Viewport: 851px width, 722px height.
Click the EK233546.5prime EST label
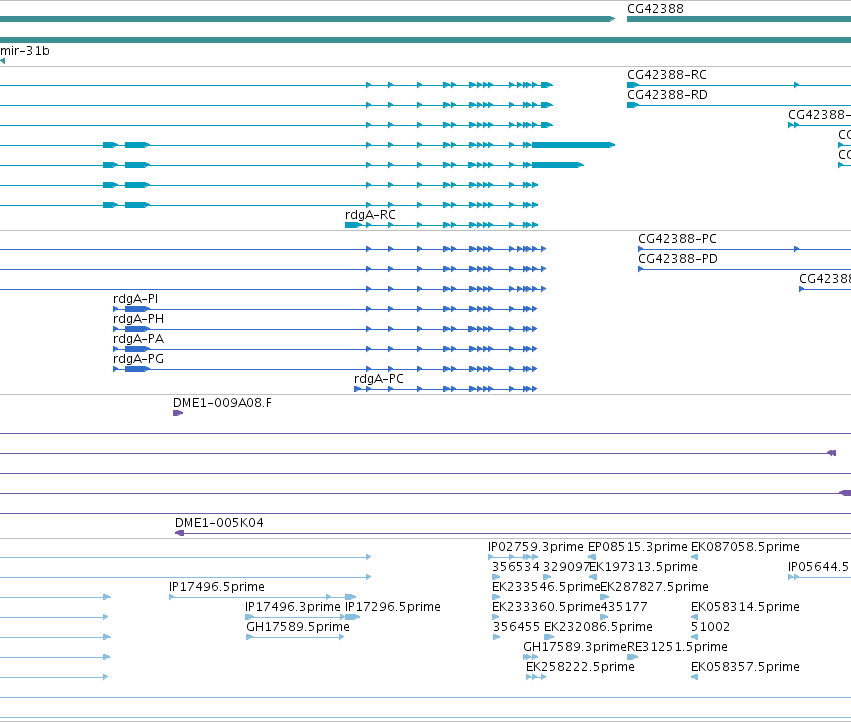click(547, 587)
